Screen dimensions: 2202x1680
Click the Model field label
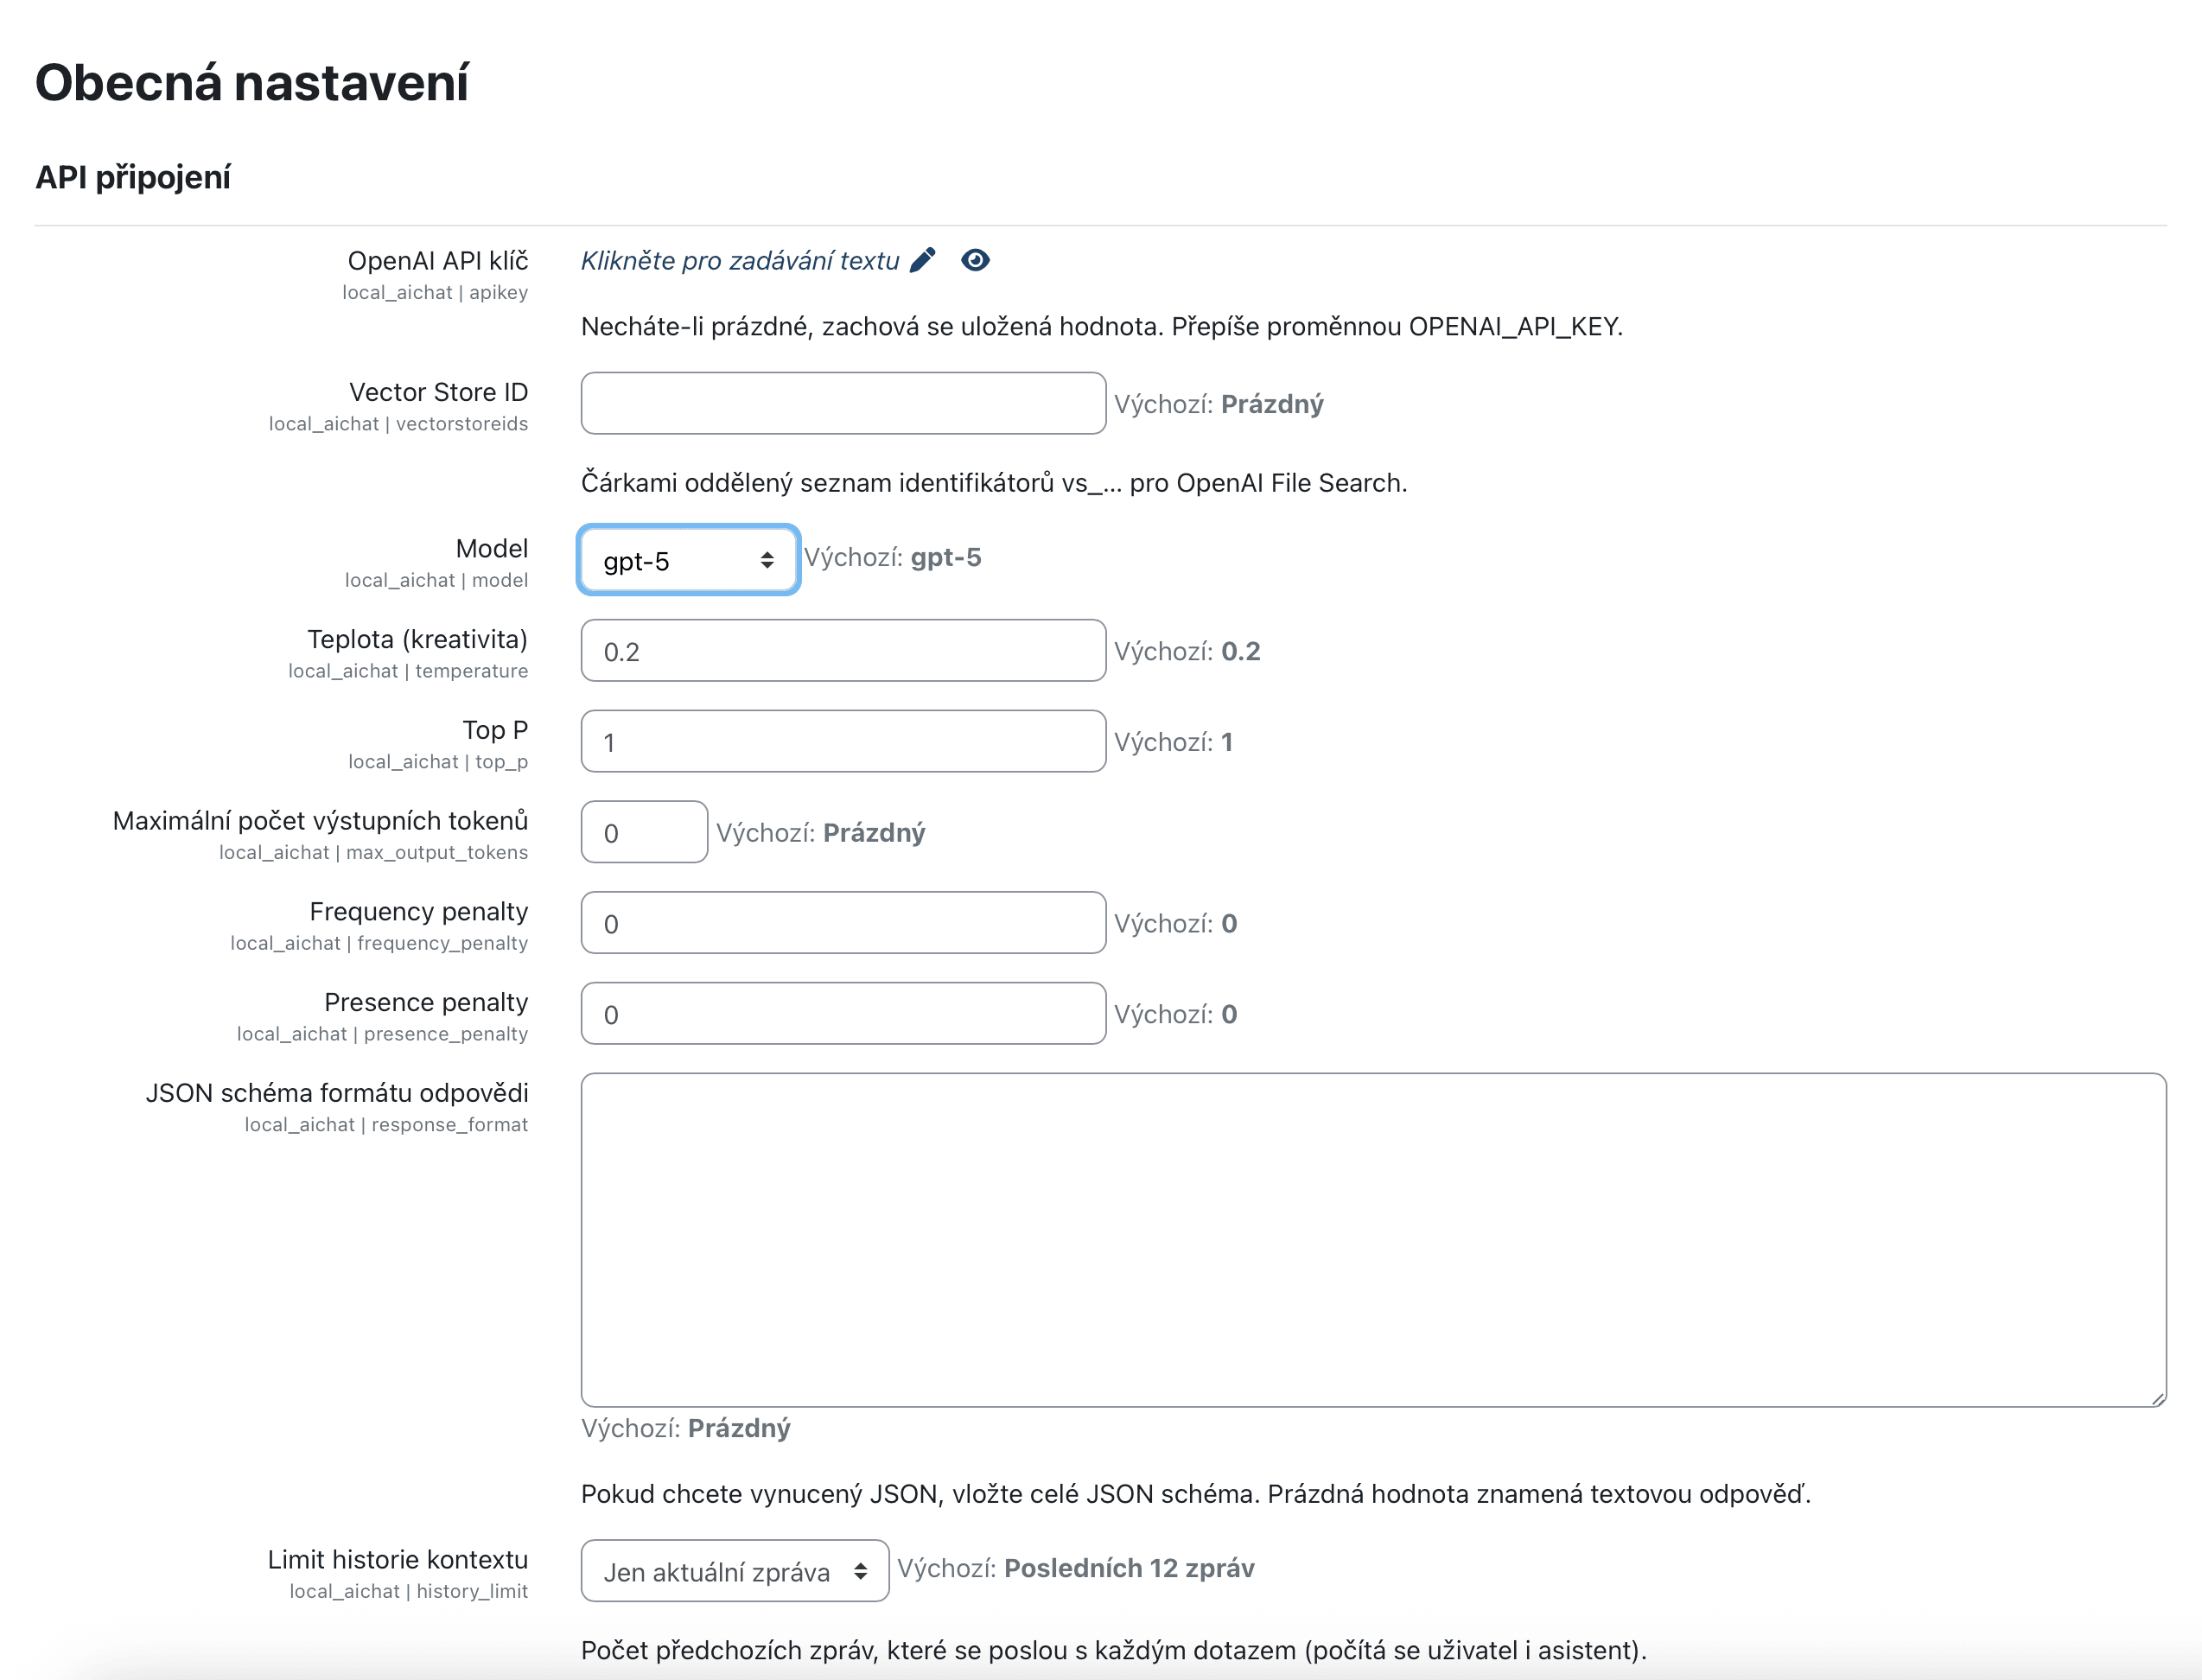coord(491,549)
